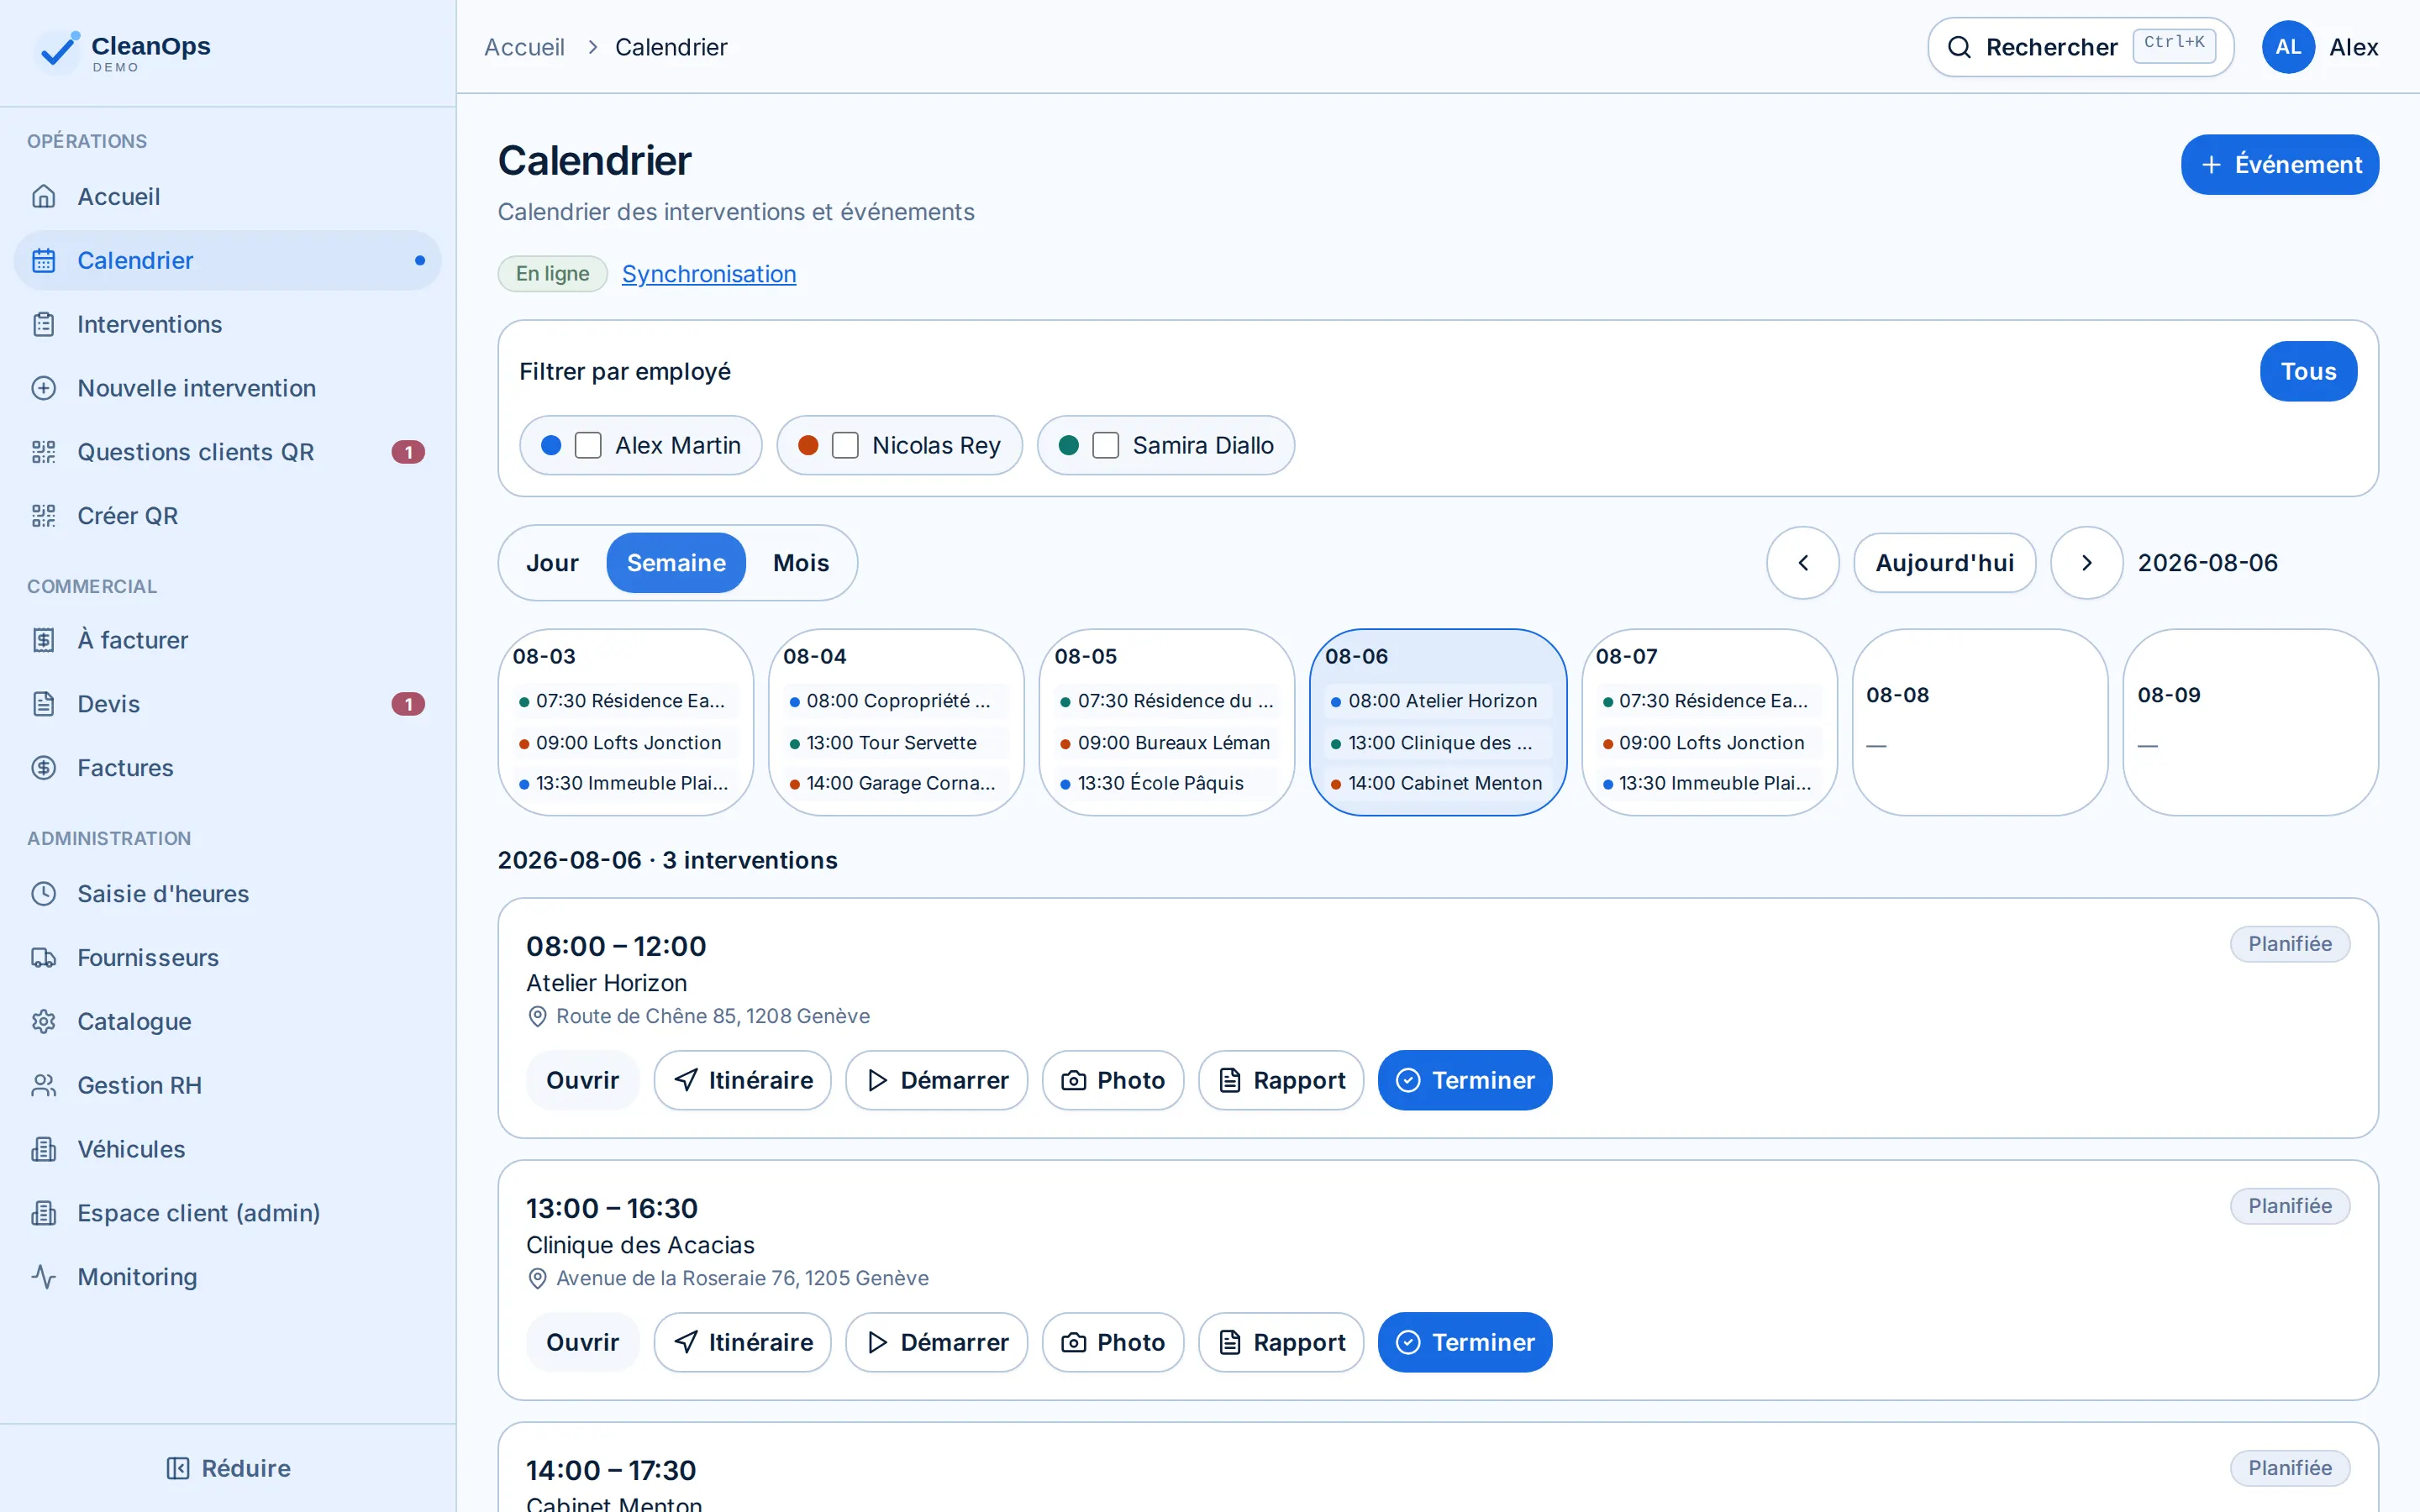Select the 08-08 day card
The height and width of the screenshot is (1512, 2420).
coord(1980,723)
